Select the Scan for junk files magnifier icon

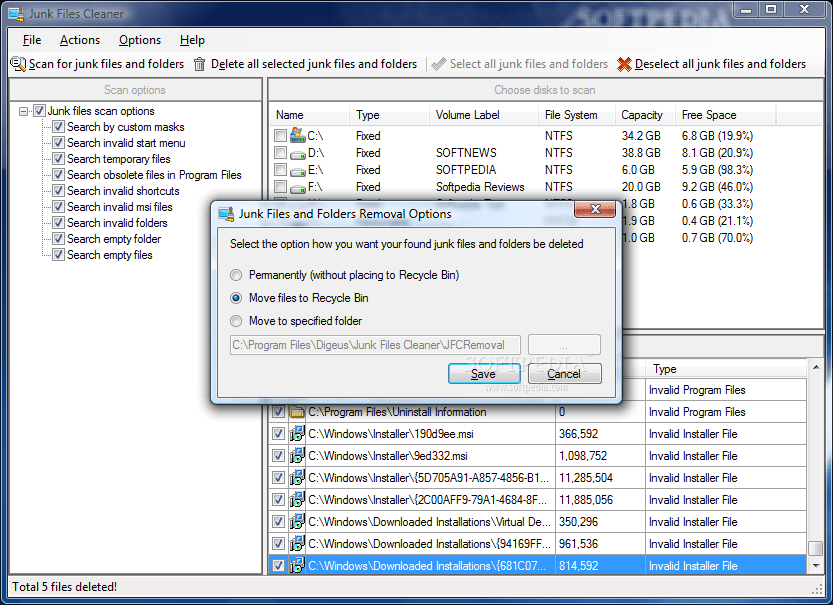click(18, 63)
